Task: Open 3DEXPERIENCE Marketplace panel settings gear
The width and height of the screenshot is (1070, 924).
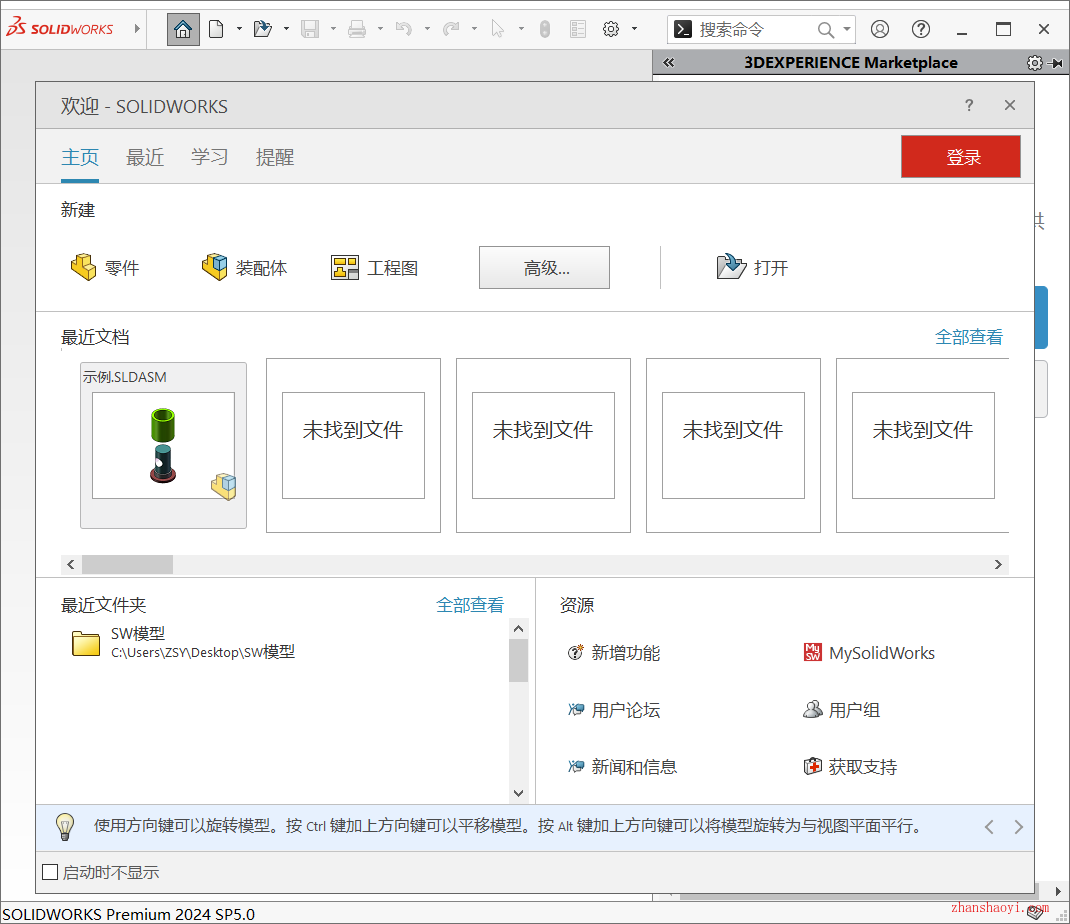Action: coord(1035,63)
